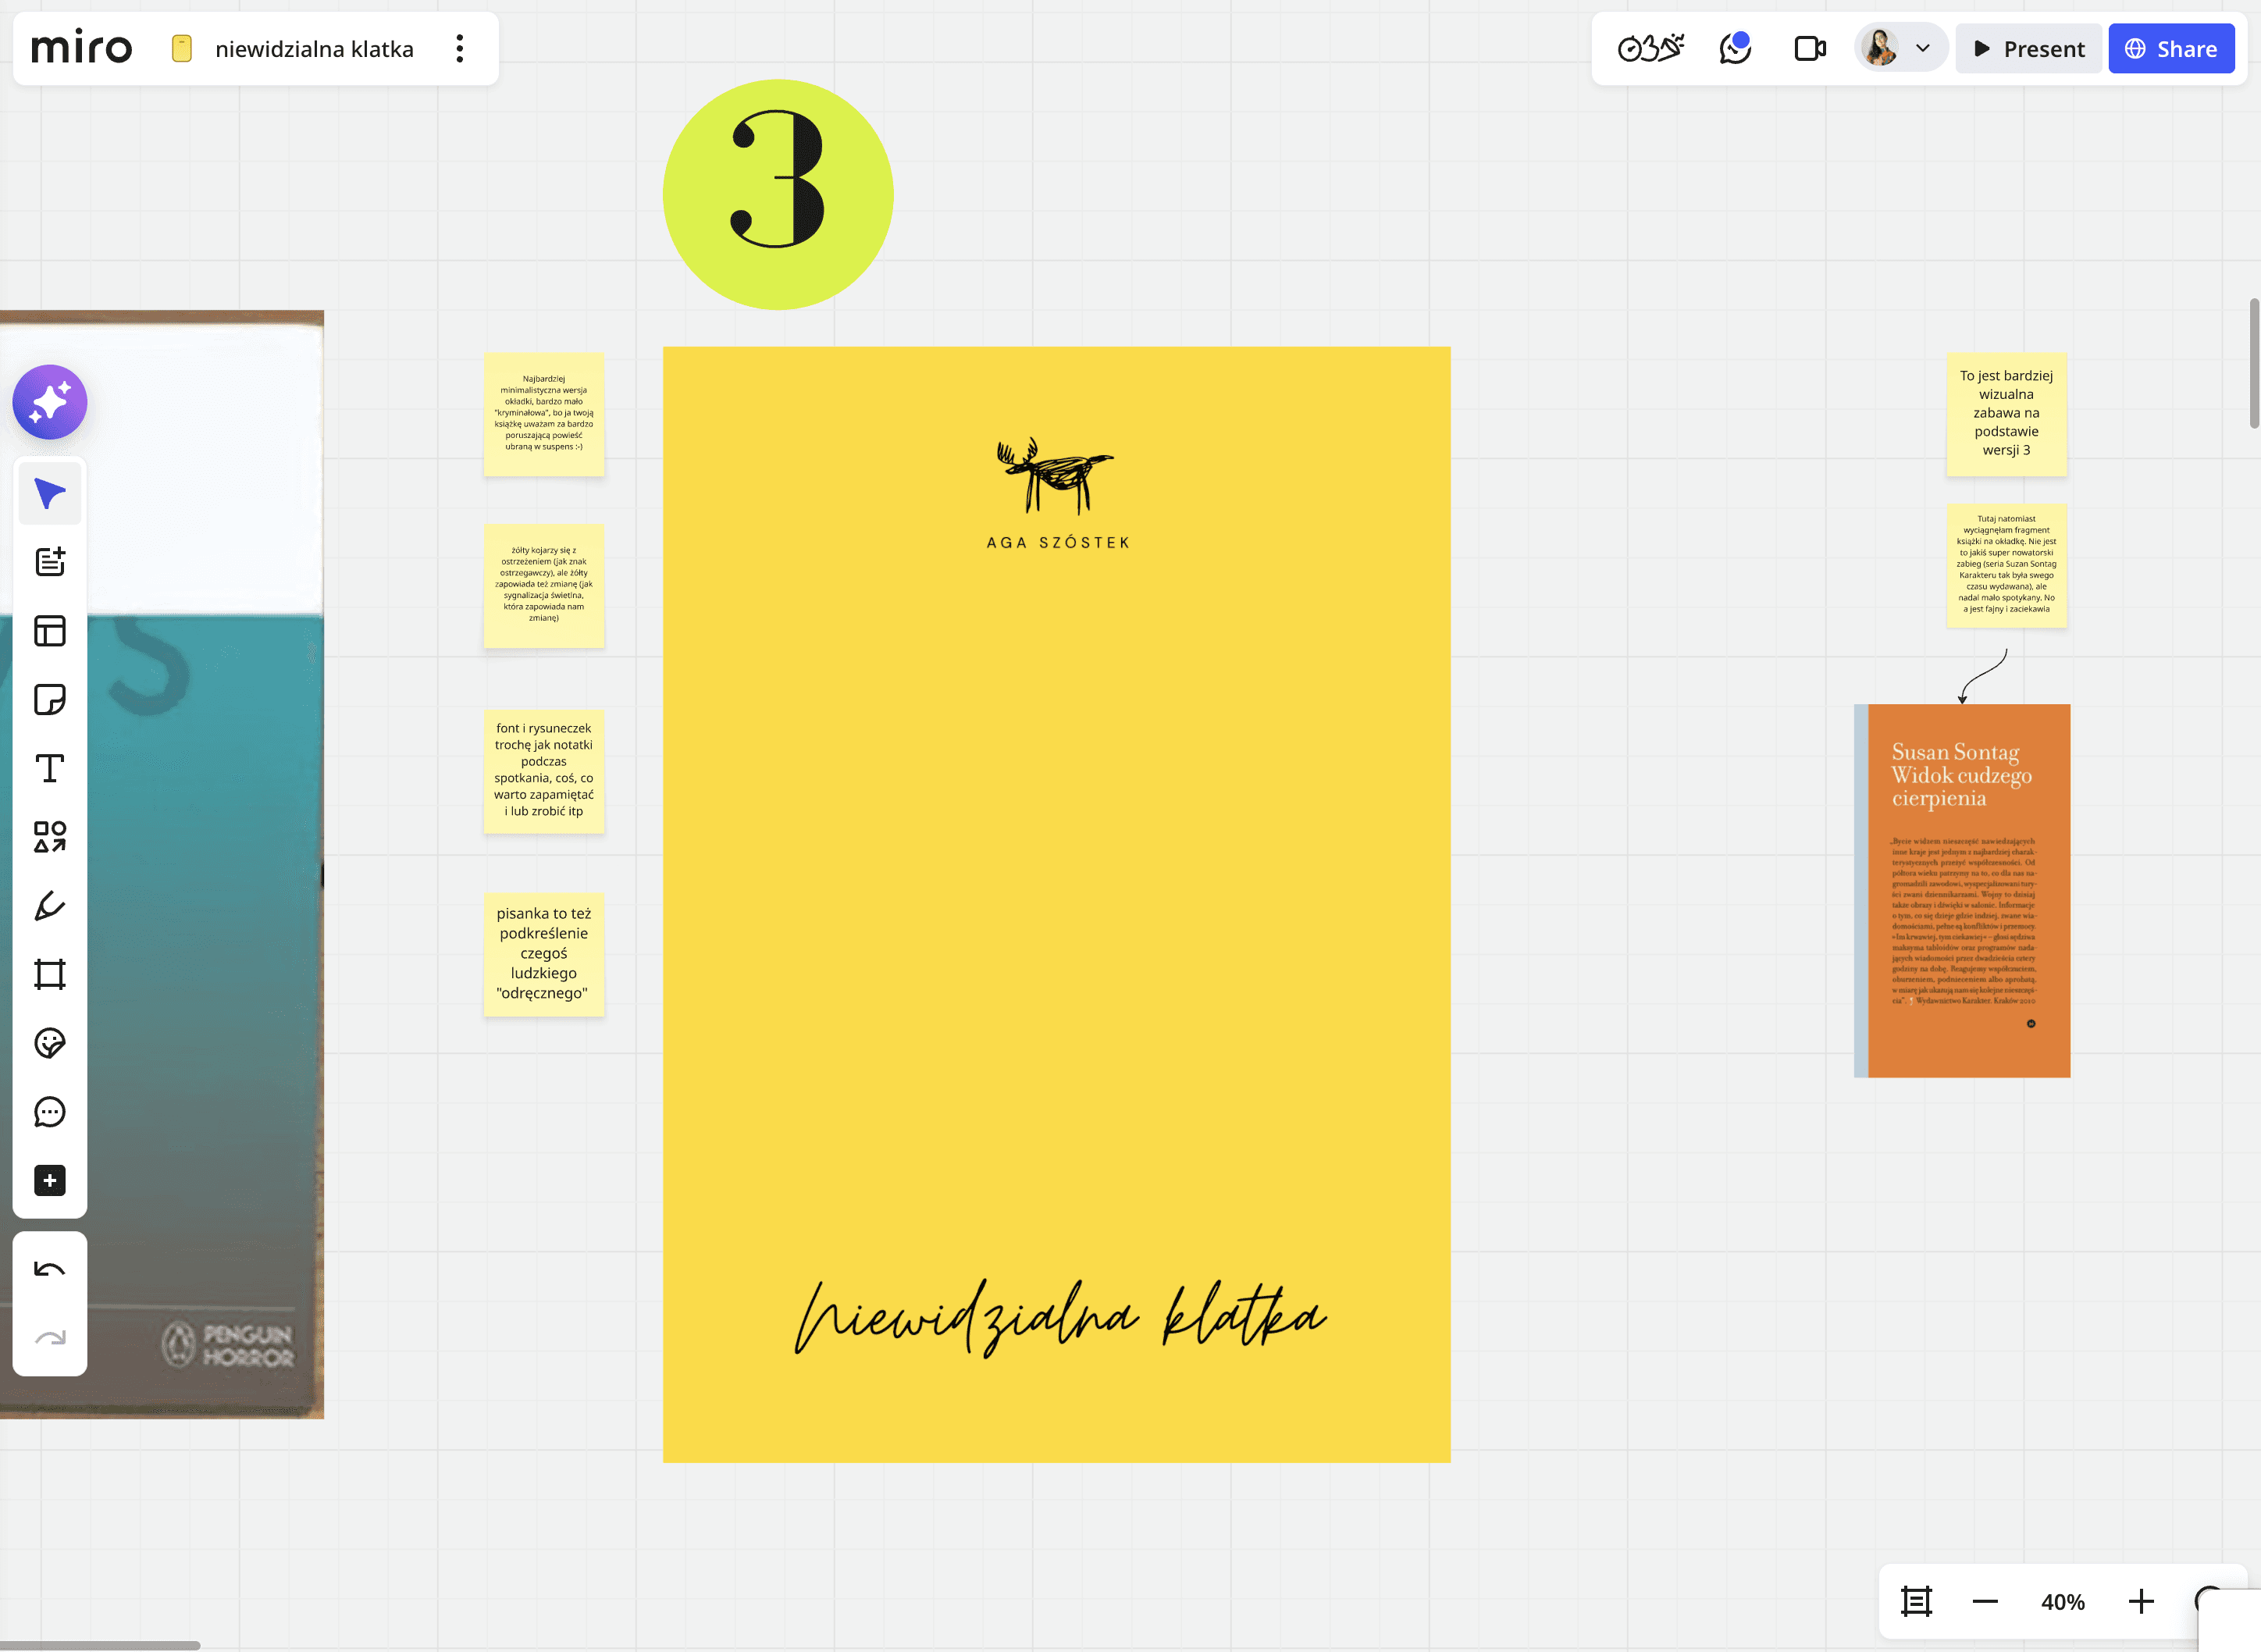
Task: Click the Share button
Action: click(x=2171, y=49)
